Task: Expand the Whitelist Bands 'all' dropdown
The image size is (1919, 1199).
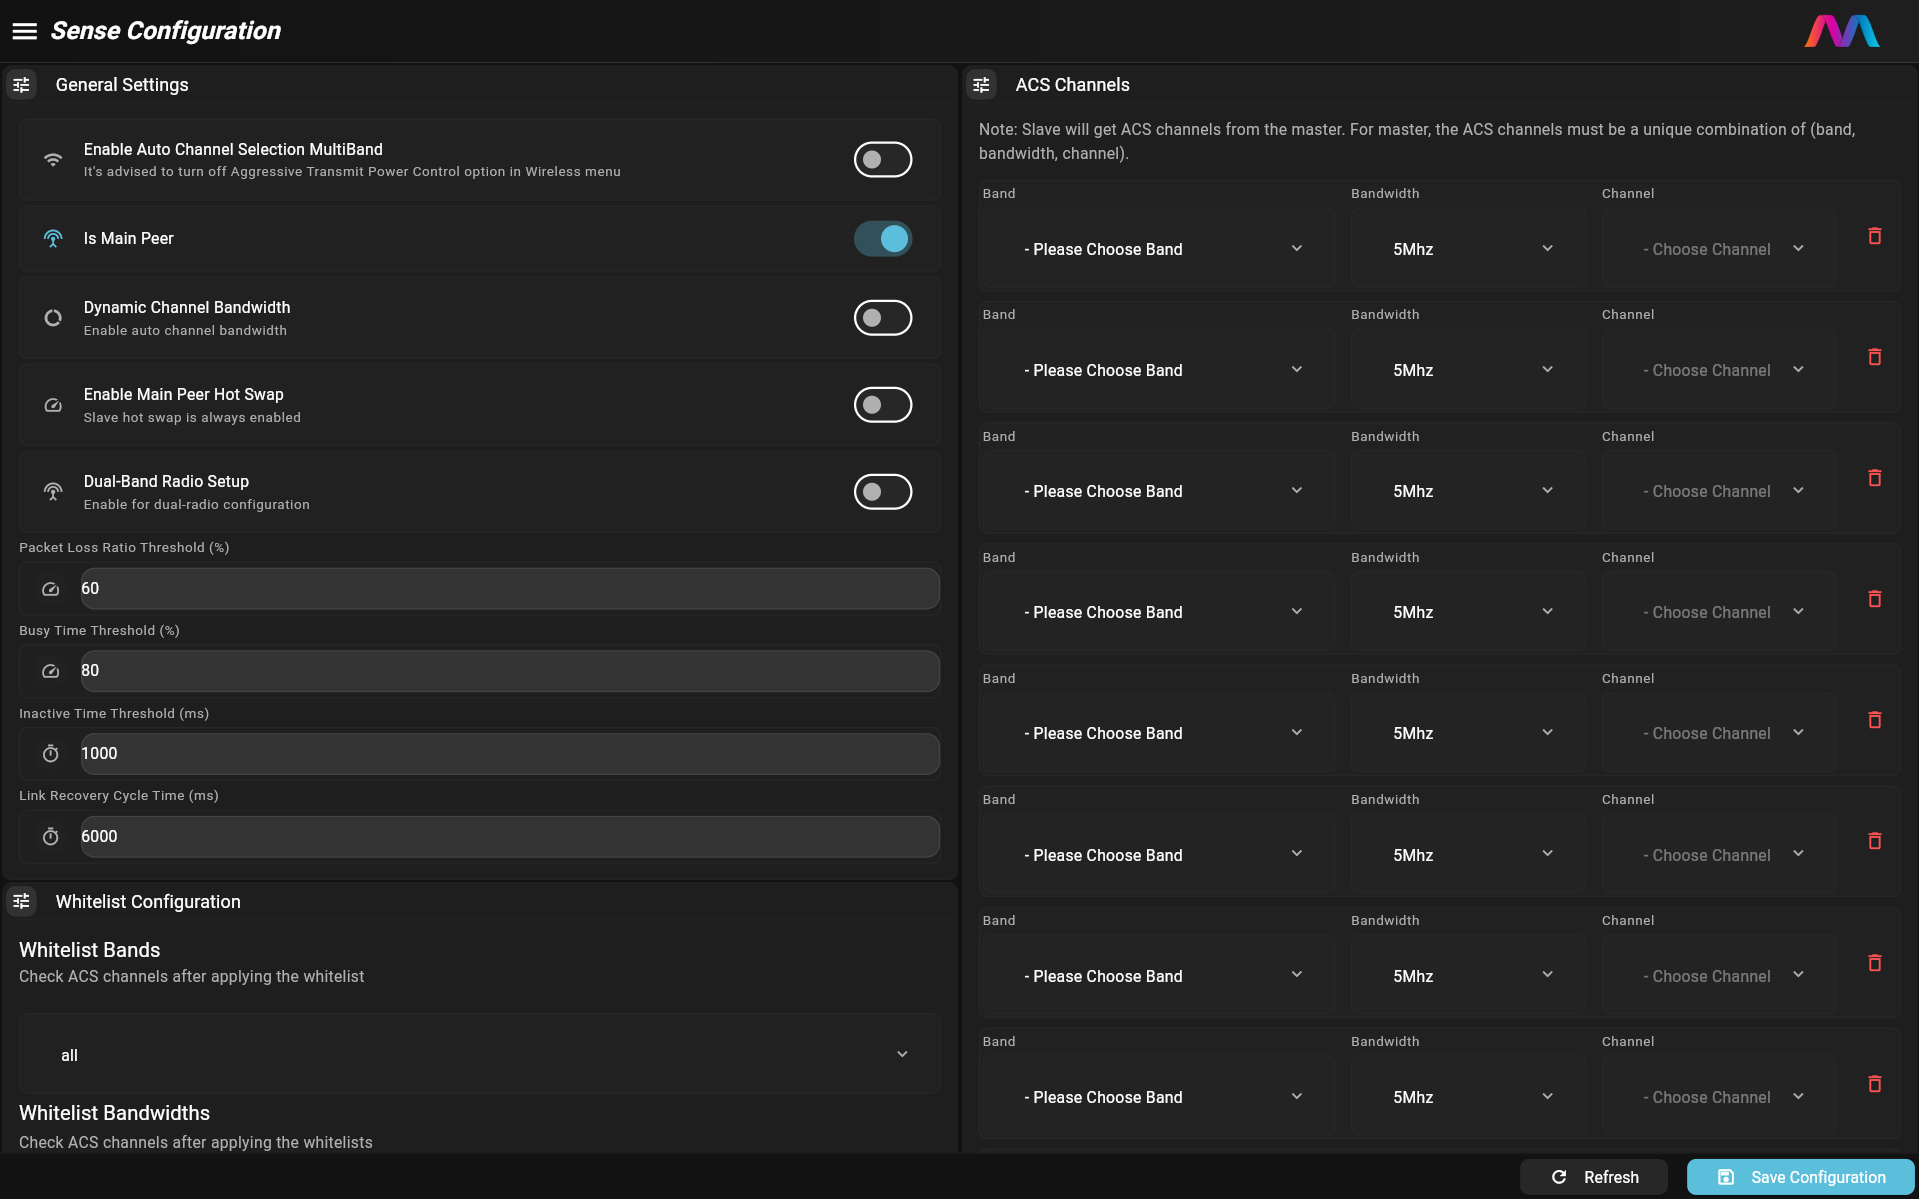Action: tap(479, 1054)
